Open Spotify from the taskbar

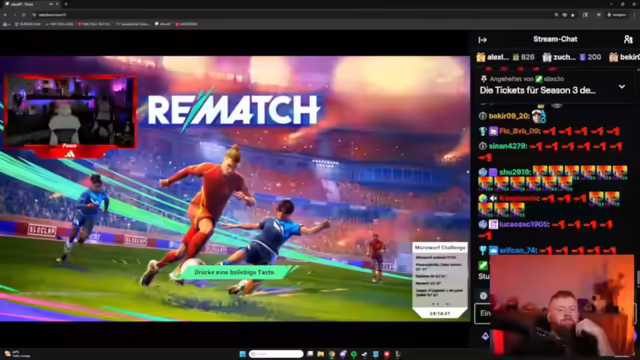(x=354, y=354)
